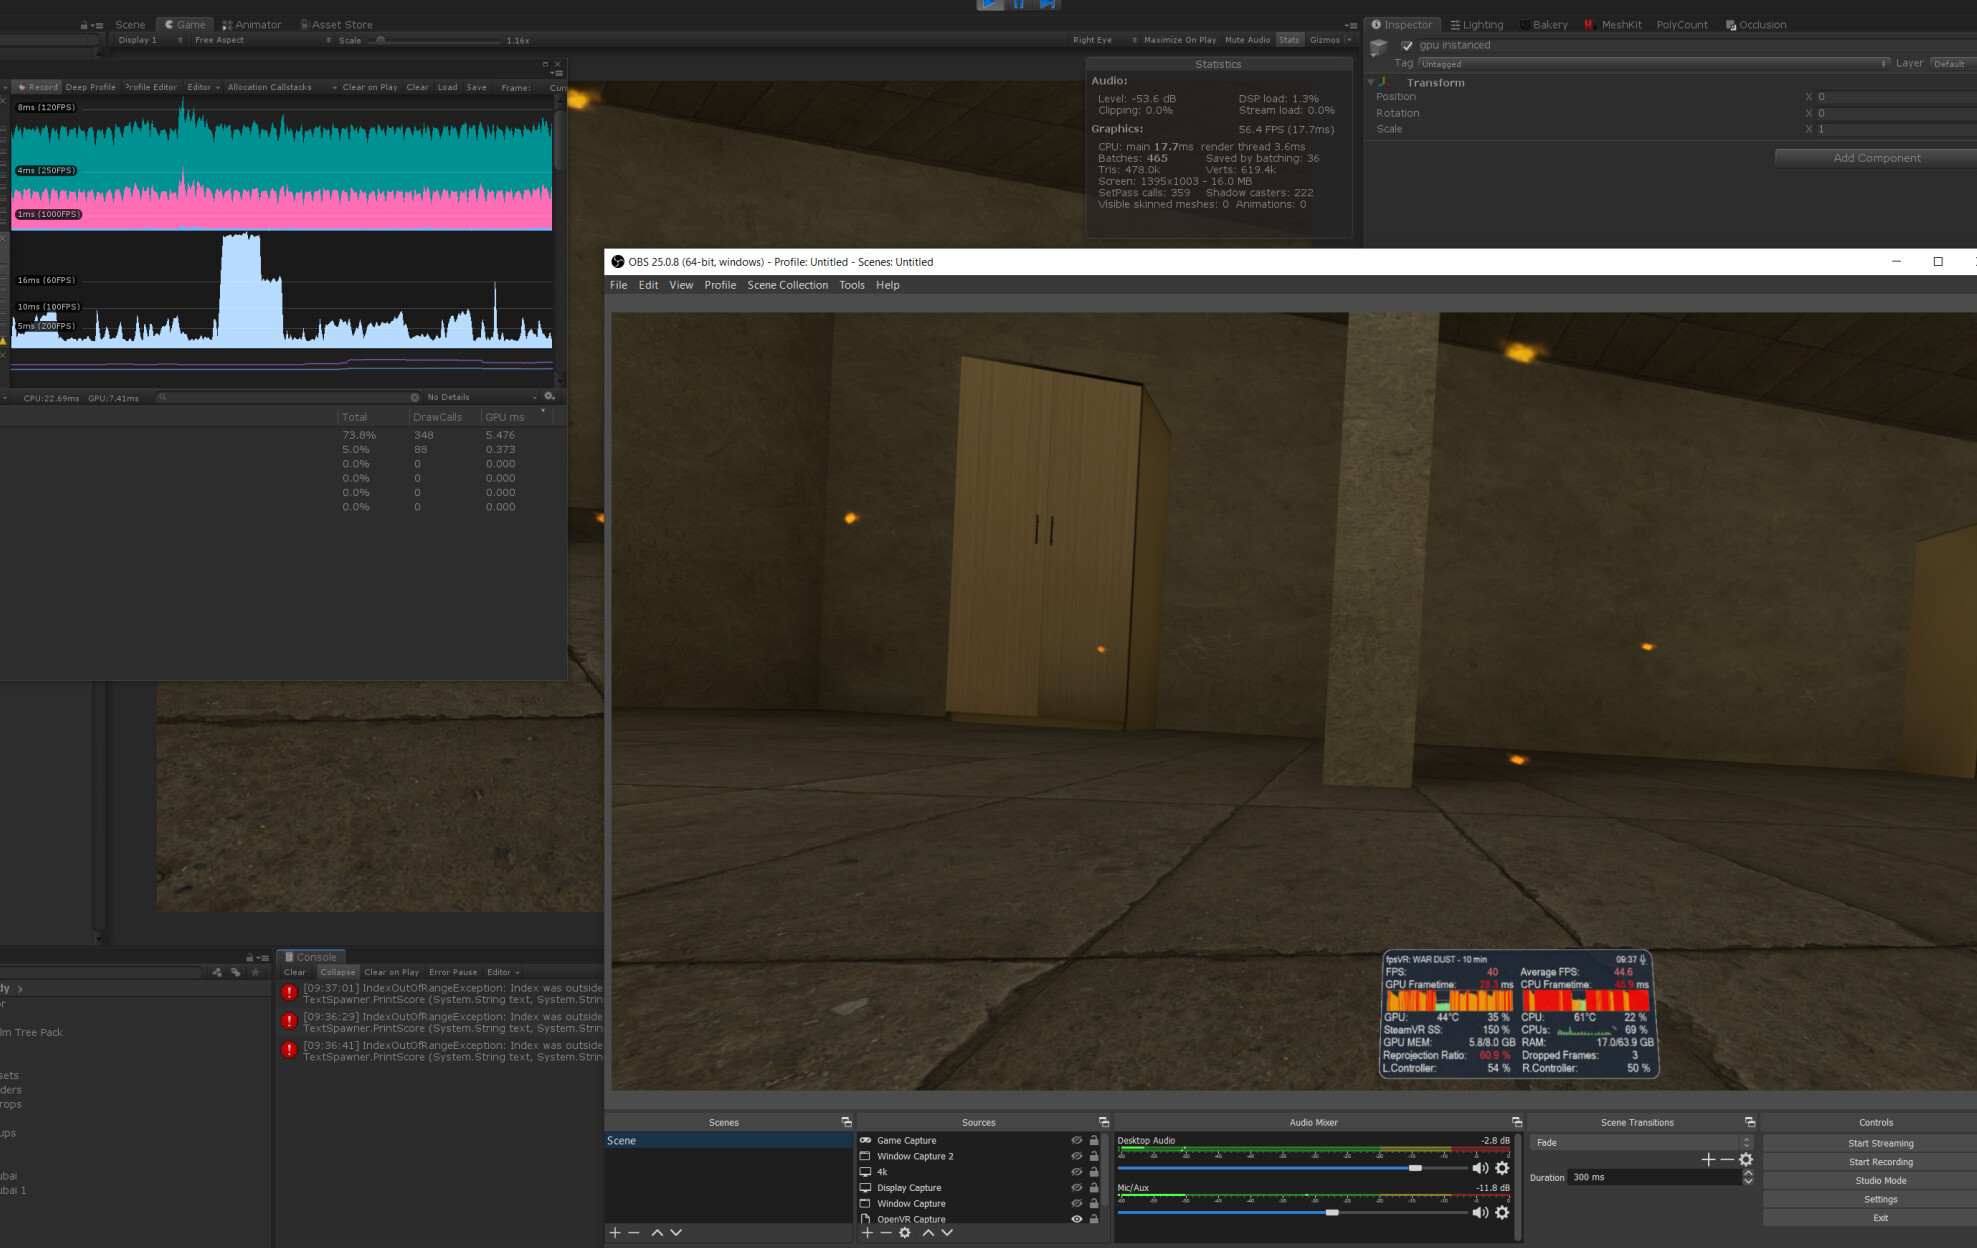
Task: Show the Window Capture 2 source
Action: [1077, 1156]
